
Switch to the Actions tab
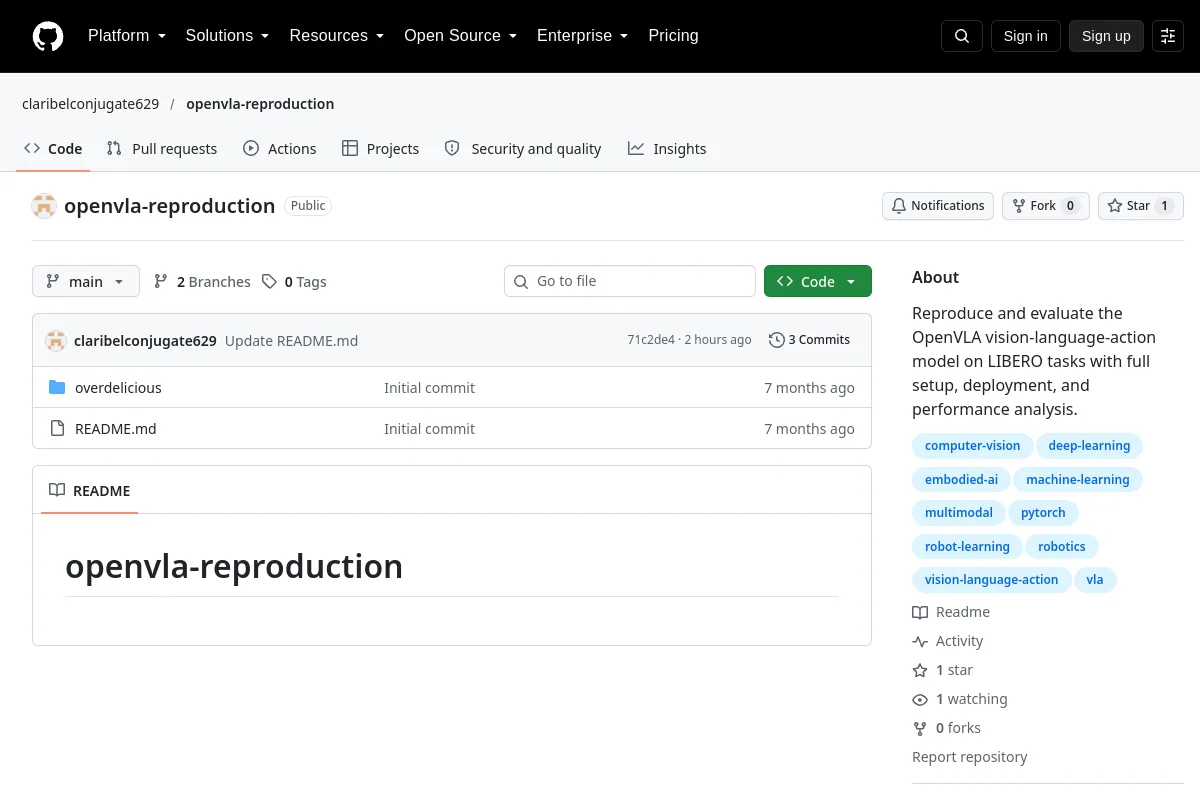click(x=280, y=149)
